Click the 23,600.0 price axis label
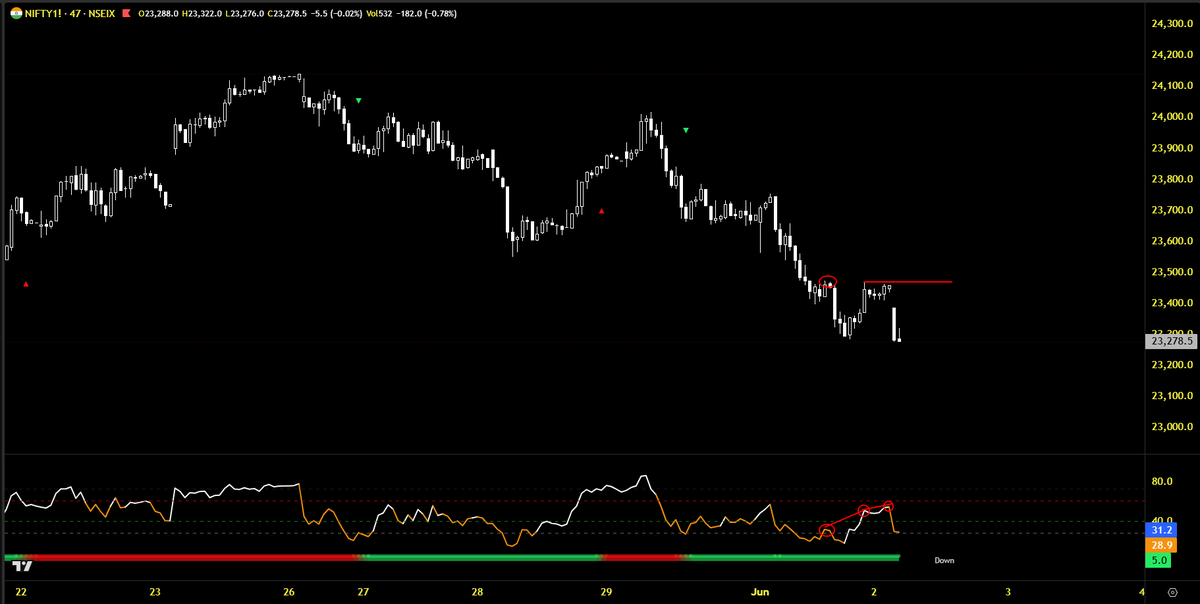Viewport: 1200px width, 604px height. (1174, 241)
